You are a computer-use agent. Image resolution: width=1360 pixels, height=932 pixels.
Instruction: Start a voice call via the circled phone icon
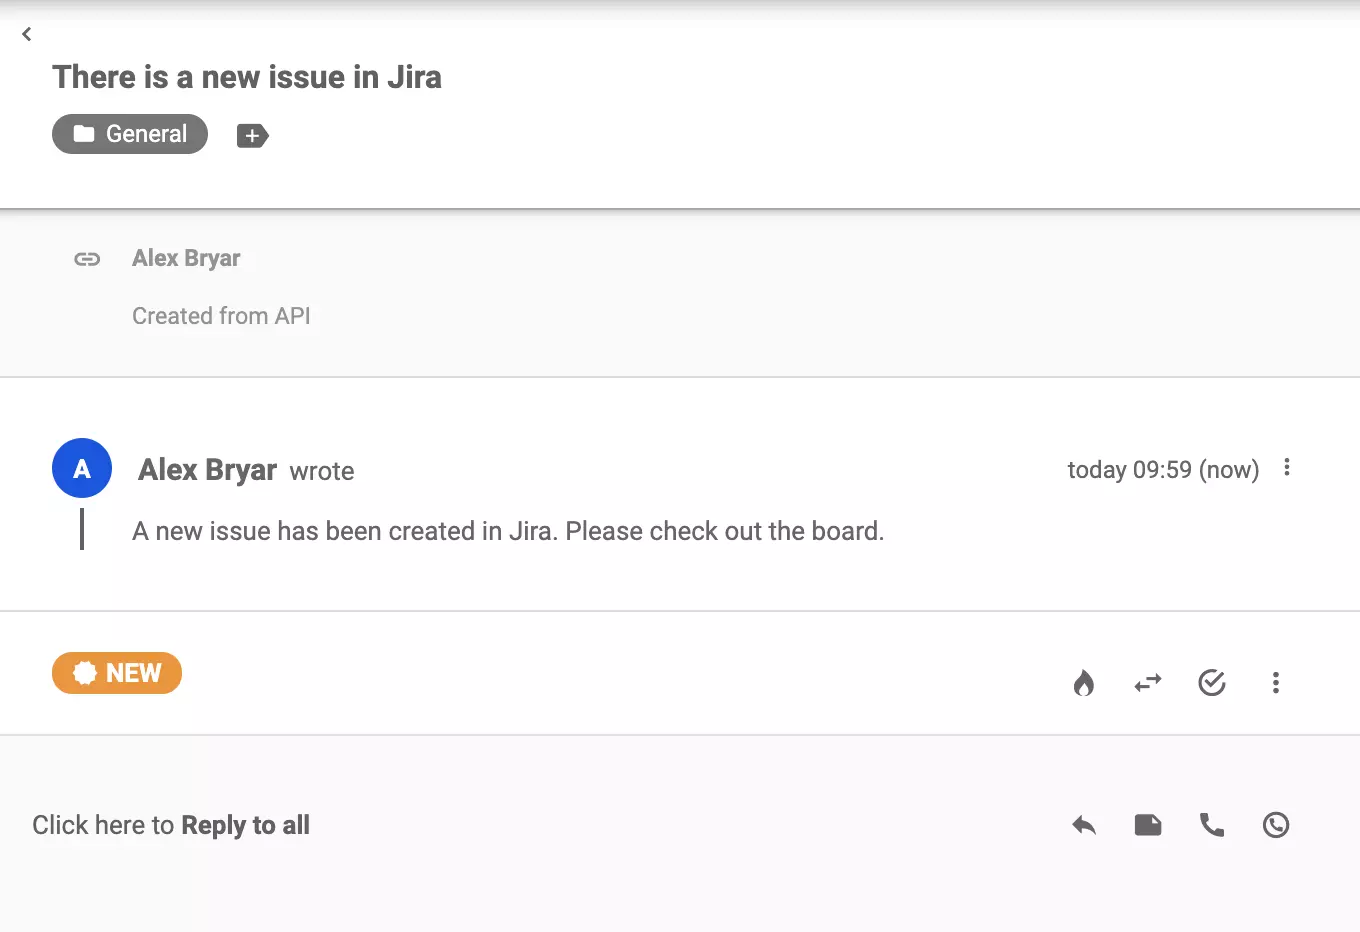(x=1276, y=825)
